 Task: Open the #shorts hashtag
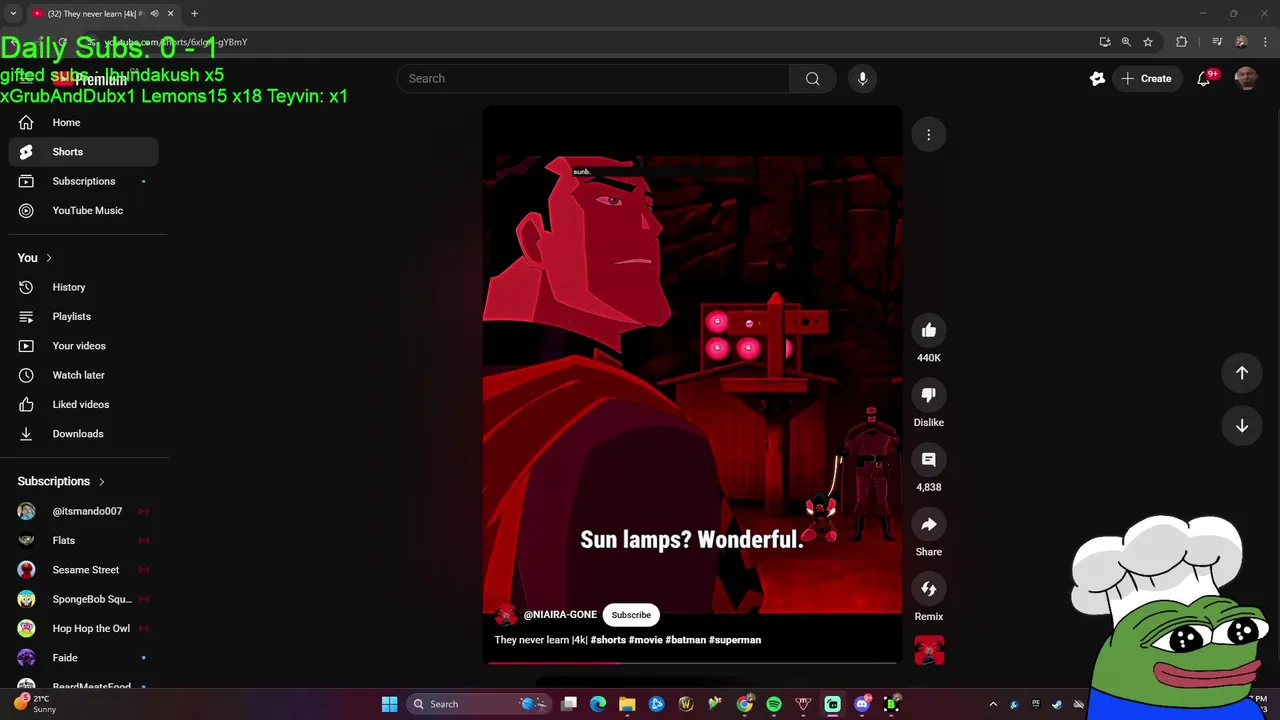[x=608, y=640]
